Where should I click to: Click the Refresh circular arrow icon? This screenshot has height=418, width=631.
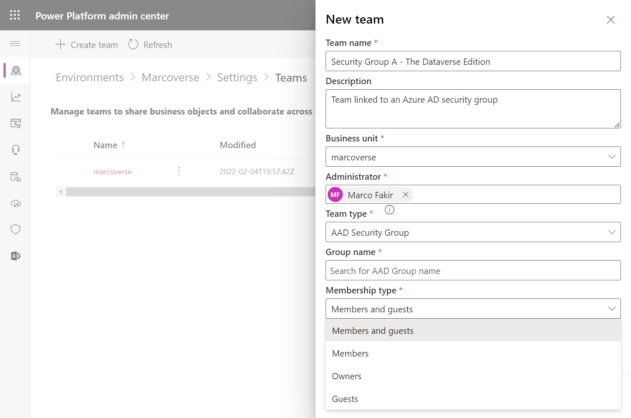click(x=133, y=44)
